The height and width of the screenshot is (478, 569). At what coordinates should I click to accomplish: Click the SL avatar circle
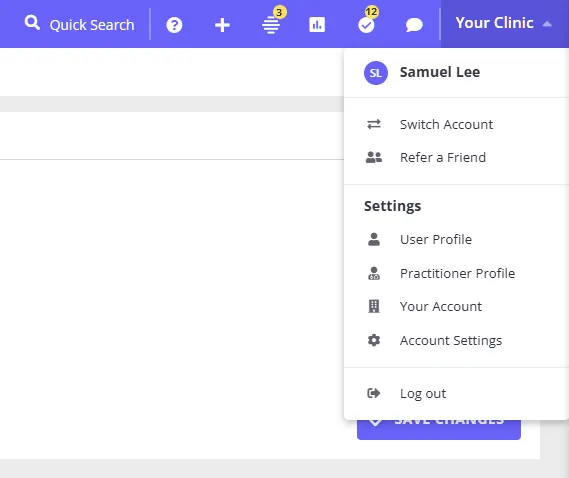(x=376, y=73)
